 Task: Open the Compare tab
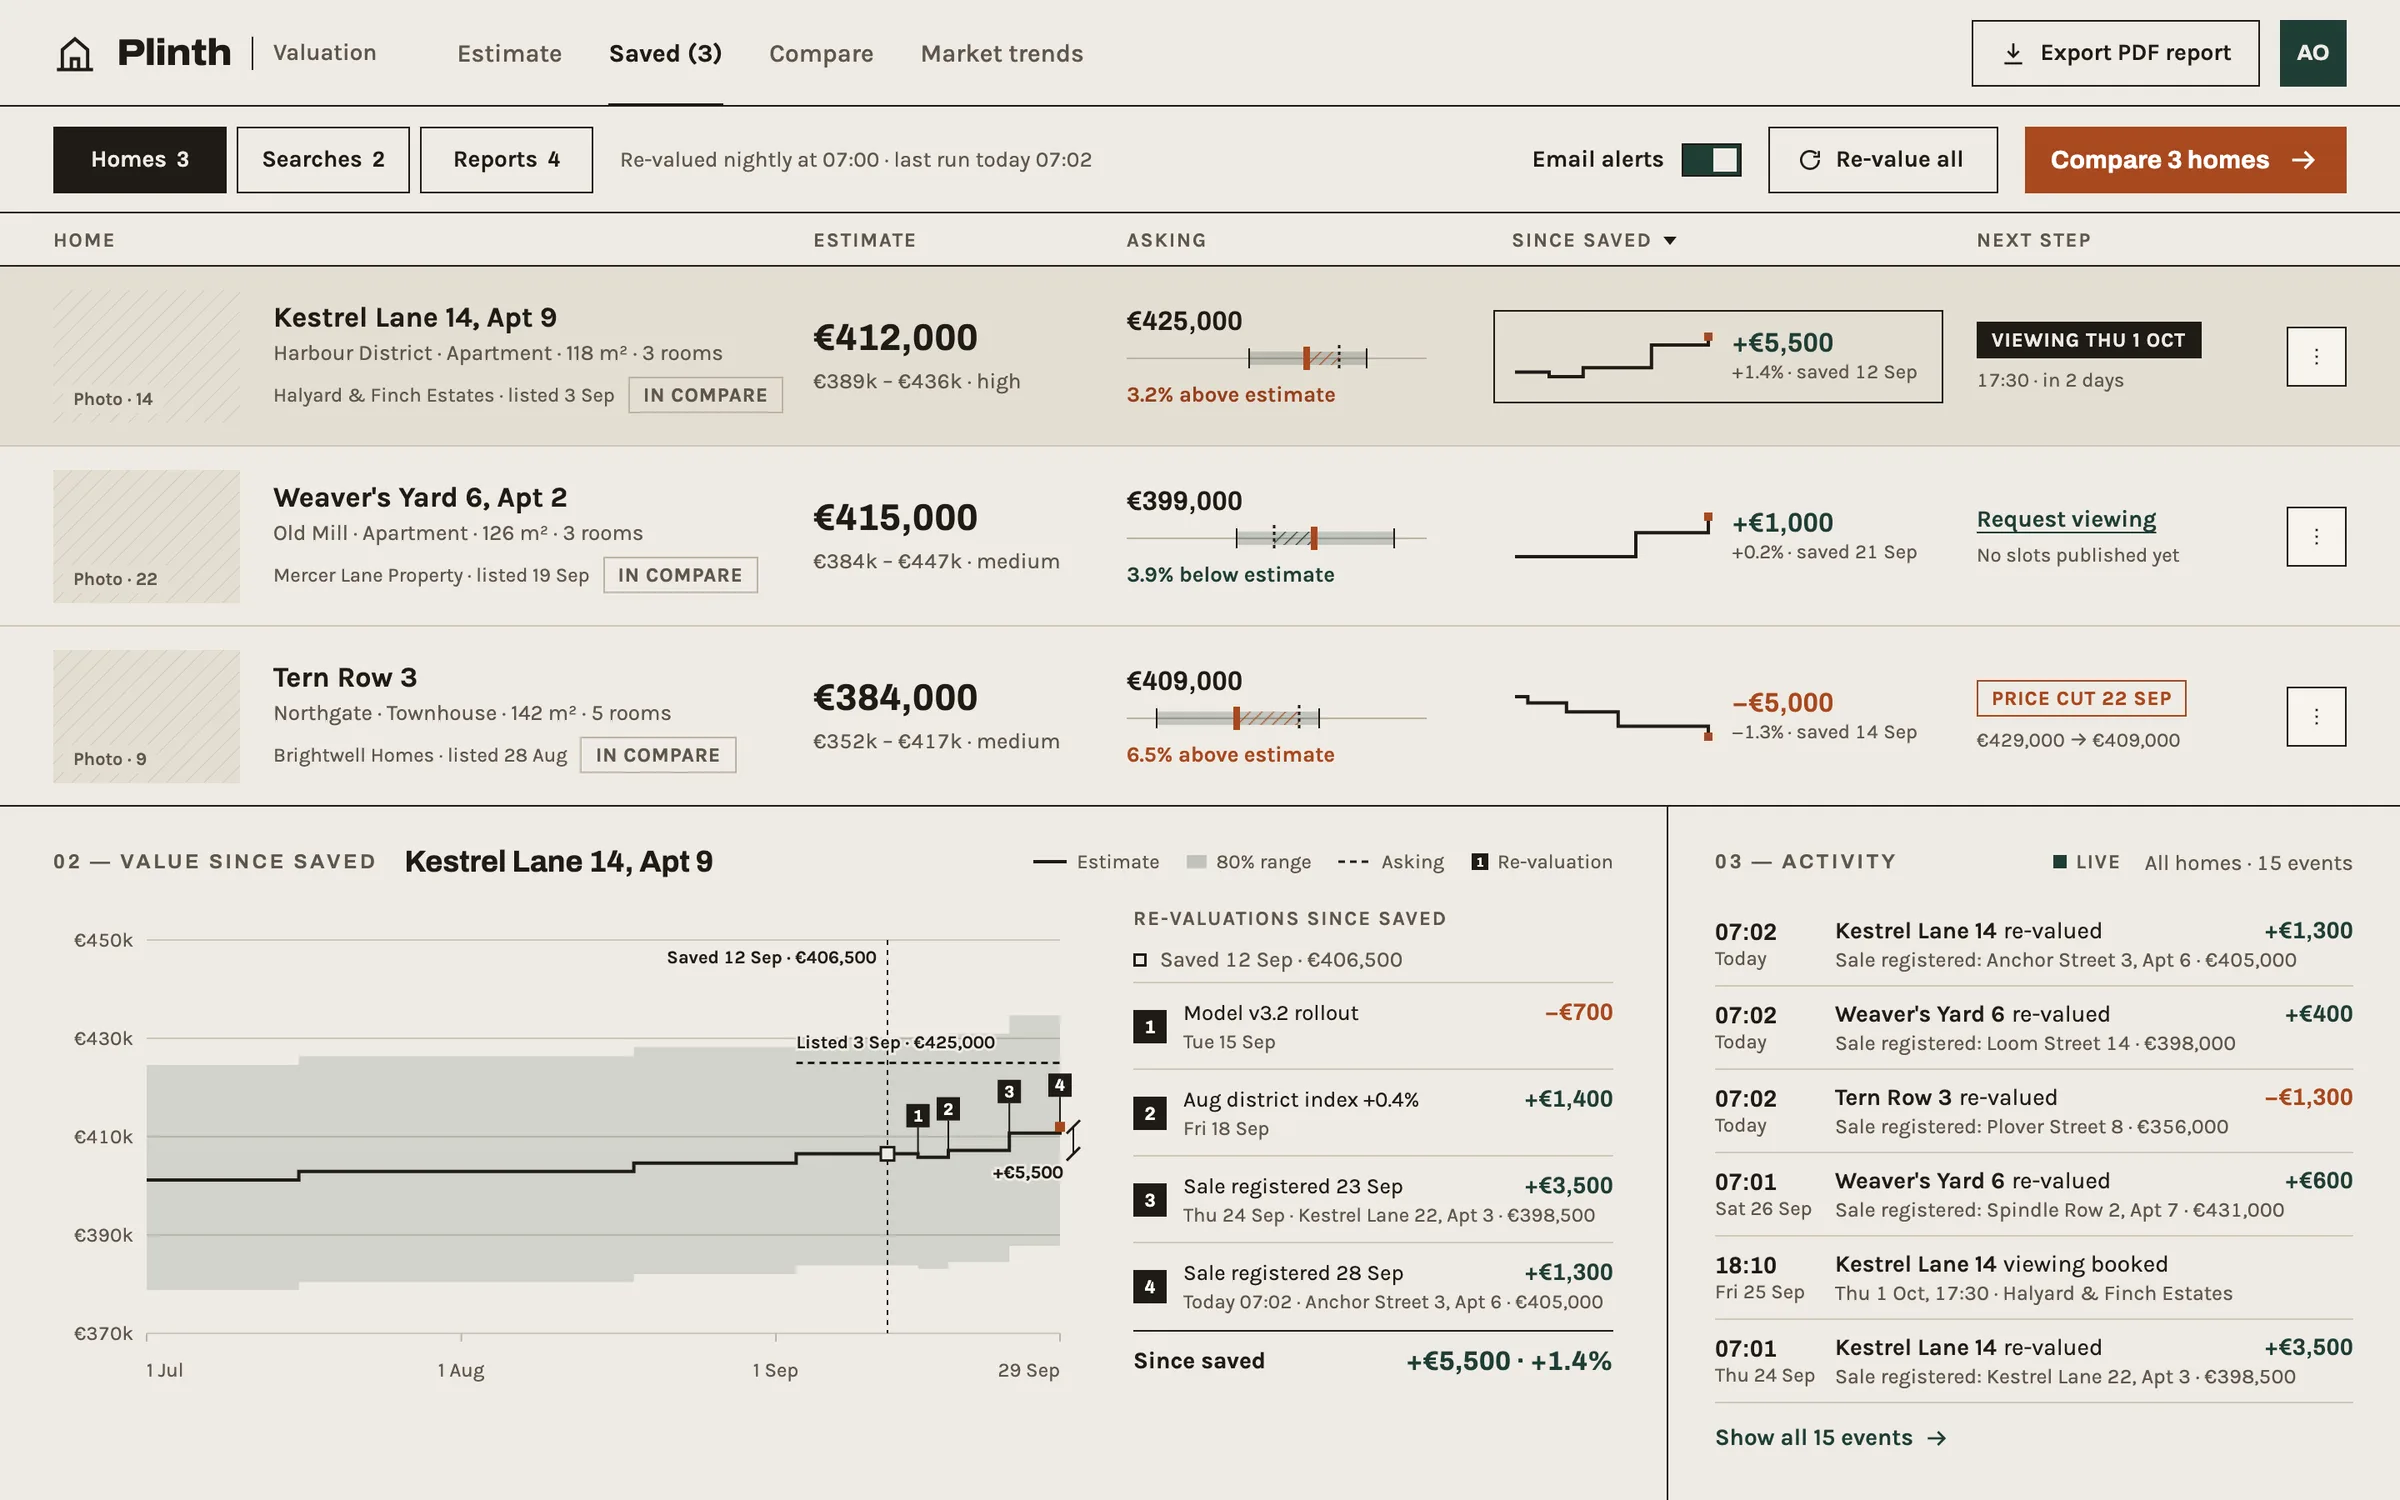pyautogui.click(x=821, y=53)
